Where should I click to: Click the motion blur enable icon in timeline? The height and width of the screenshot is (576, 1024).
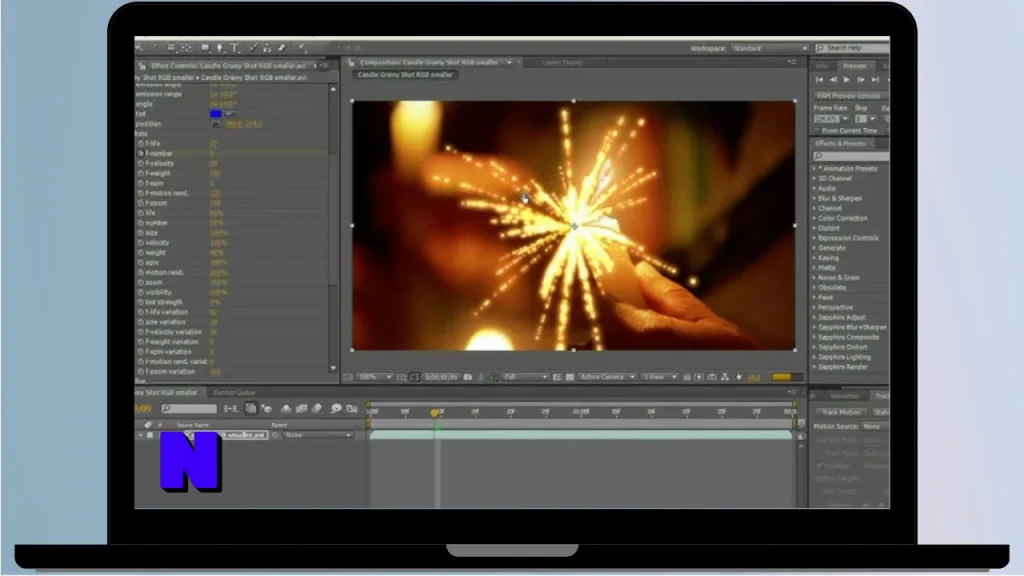(x=317, y=409)
